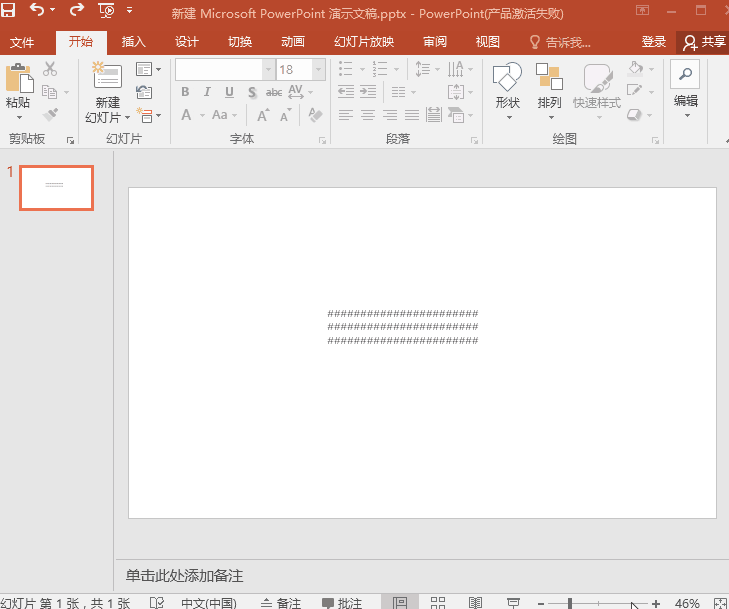Click the zoom slider in status bar
The height and width of the screenshot is (609, 729).
570,603
